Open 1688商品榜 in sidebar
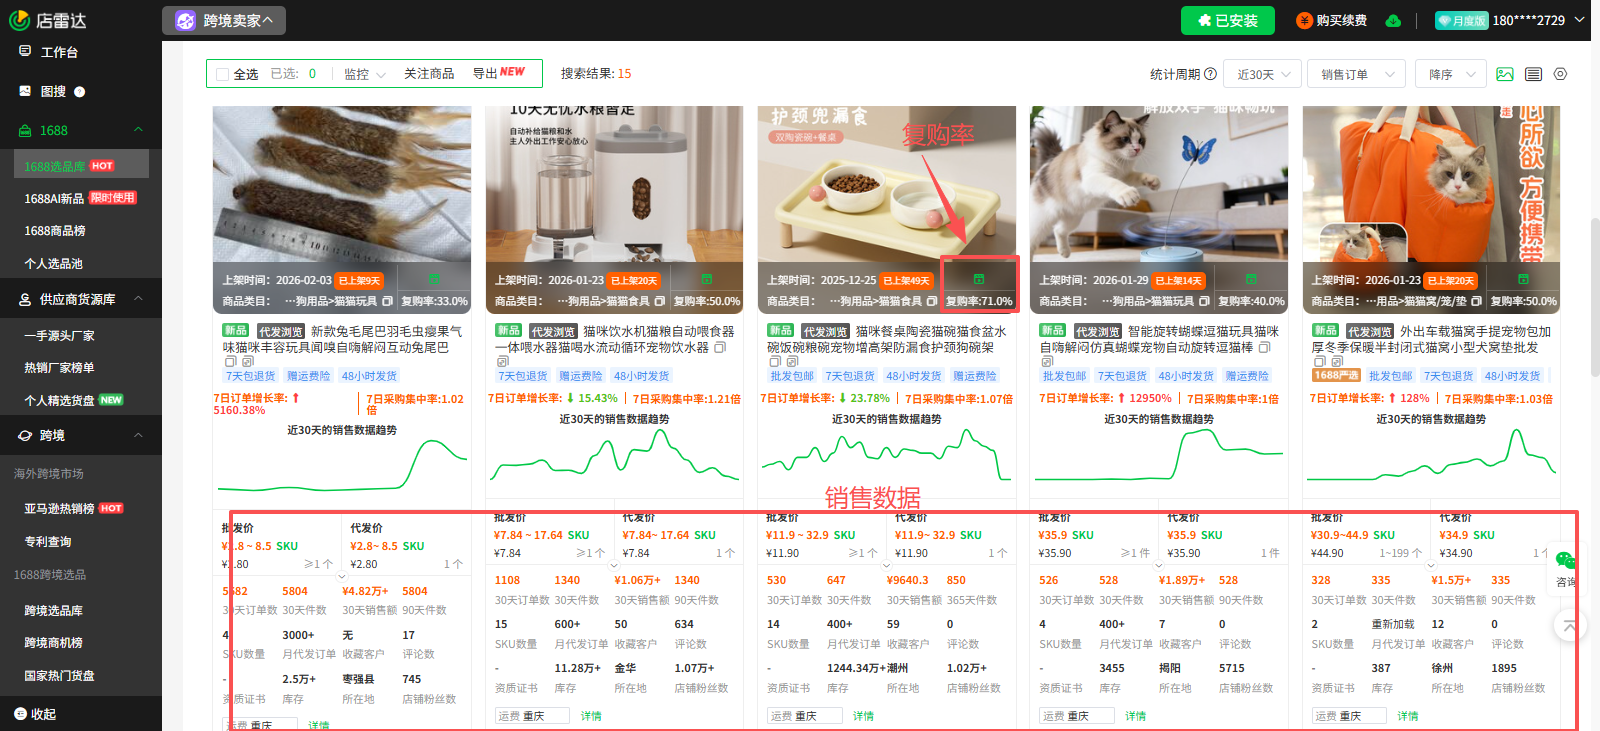1600x731 pixels. tap(55, 231)
